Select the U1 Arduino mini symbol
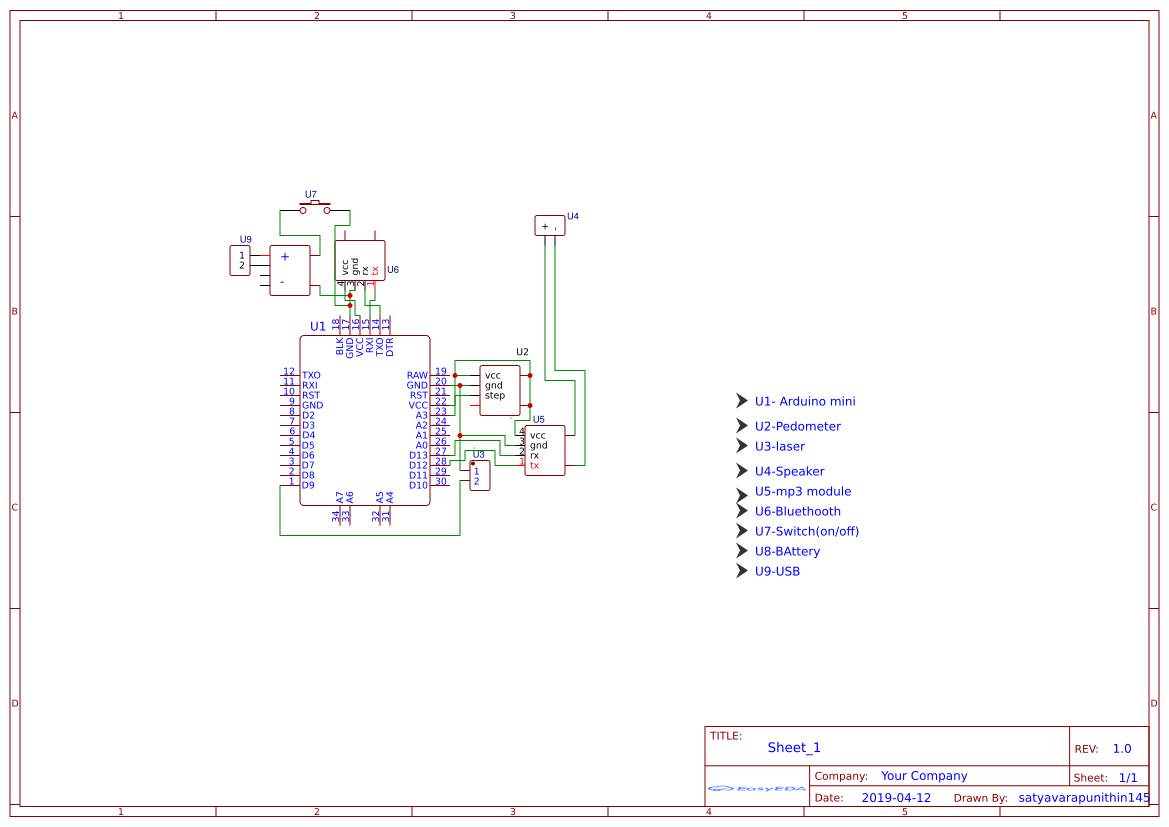 tap(365, 420)
